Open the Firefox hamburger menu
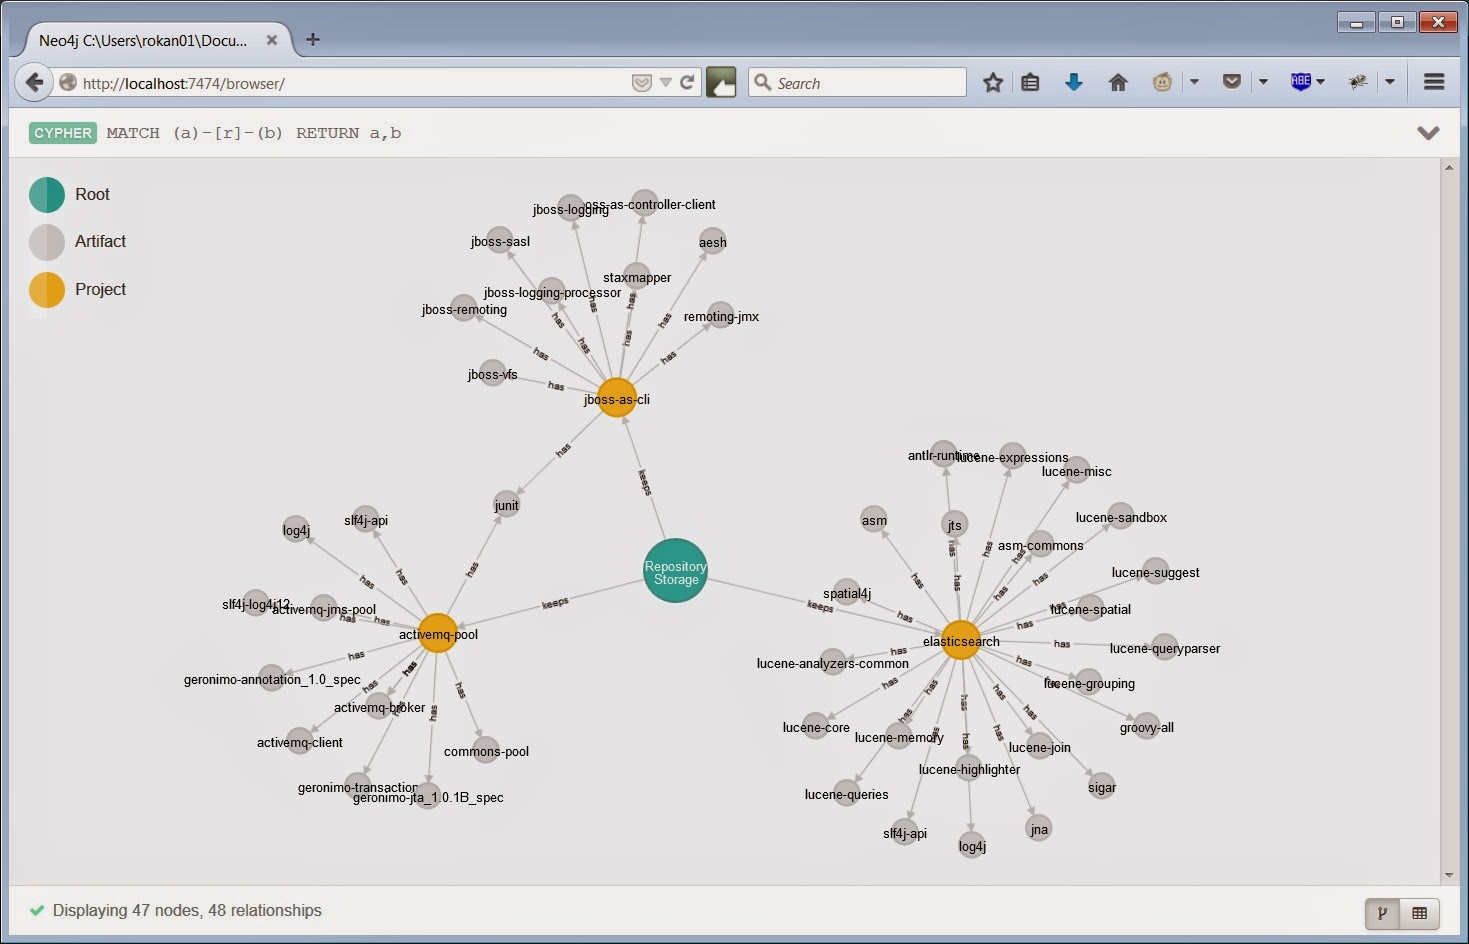 (1434, 82)
